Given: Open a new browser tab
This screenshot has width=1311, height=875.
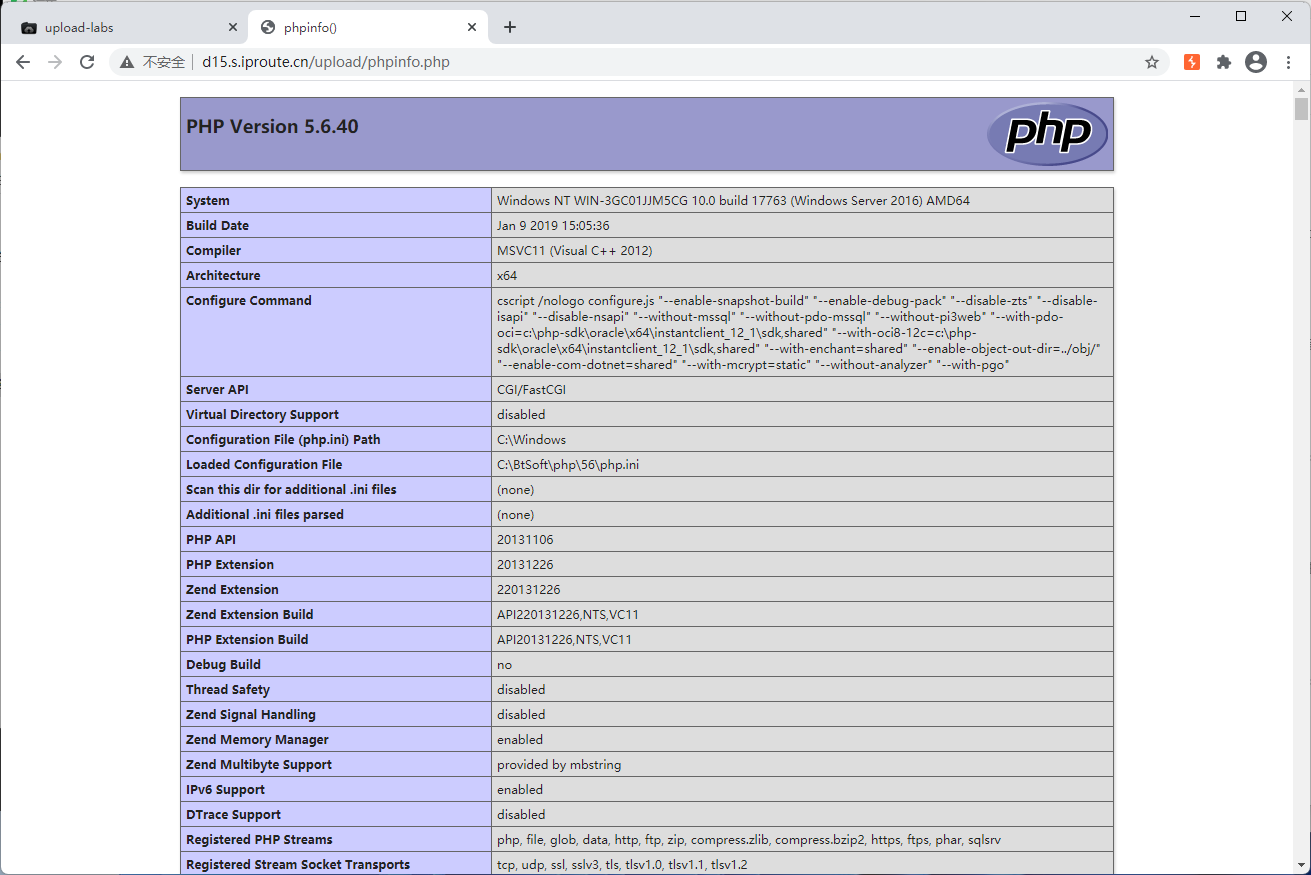Looking at the screenshot, I should coord(510,27).
